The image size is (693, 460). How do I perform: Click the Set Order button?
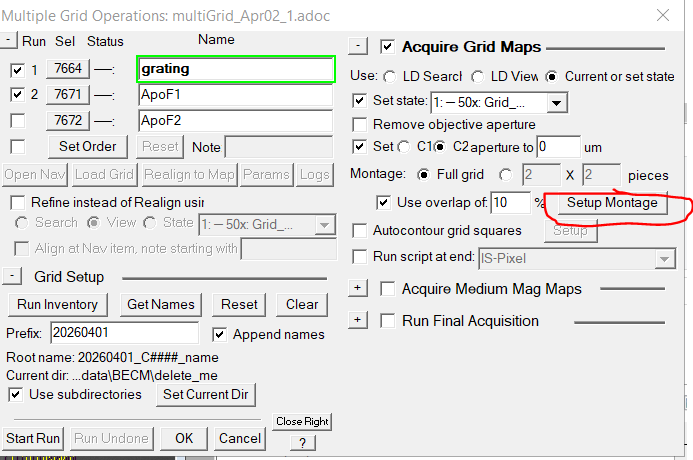[88, 147]
